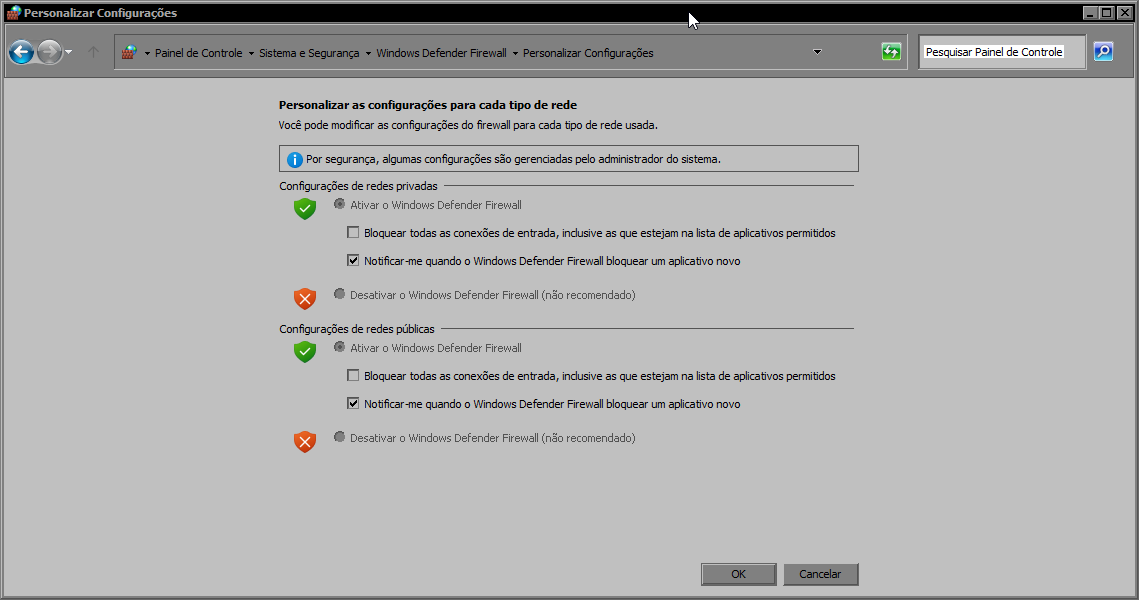
Task: Maximize the Personalizar Configurações window
Action: (1106, 12)
